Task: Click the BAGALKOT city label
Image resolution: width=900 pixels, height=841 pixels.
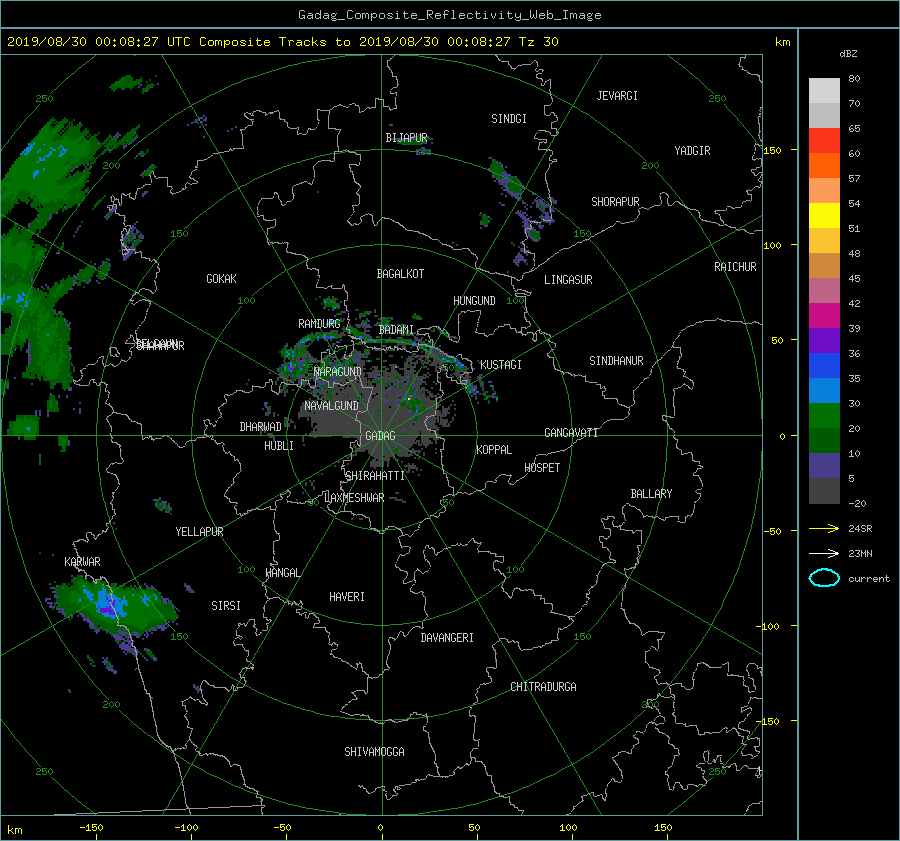Action: click(x=400, y=274)
